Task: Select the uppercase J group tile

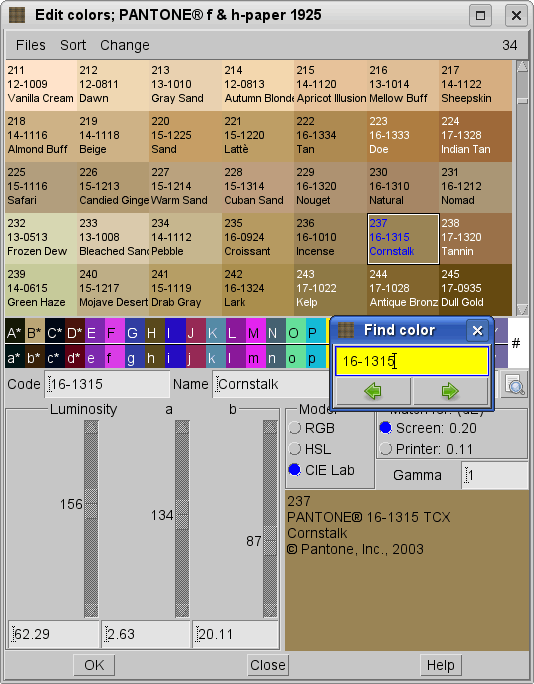Action: (195, 333)
